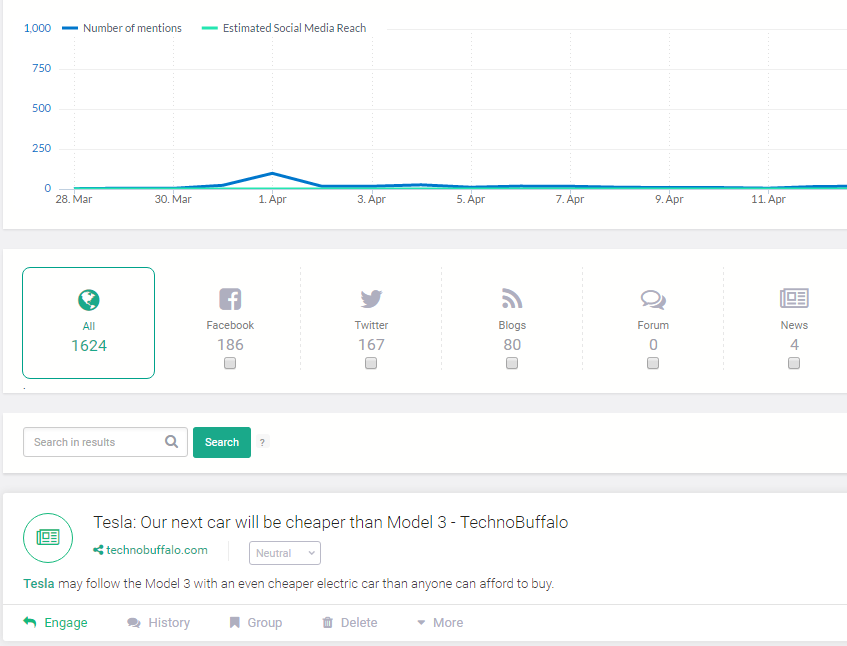This screenshot has width=847, height=646.
Task: Select the All sources globe icon
Action: (x=89, y=300)
